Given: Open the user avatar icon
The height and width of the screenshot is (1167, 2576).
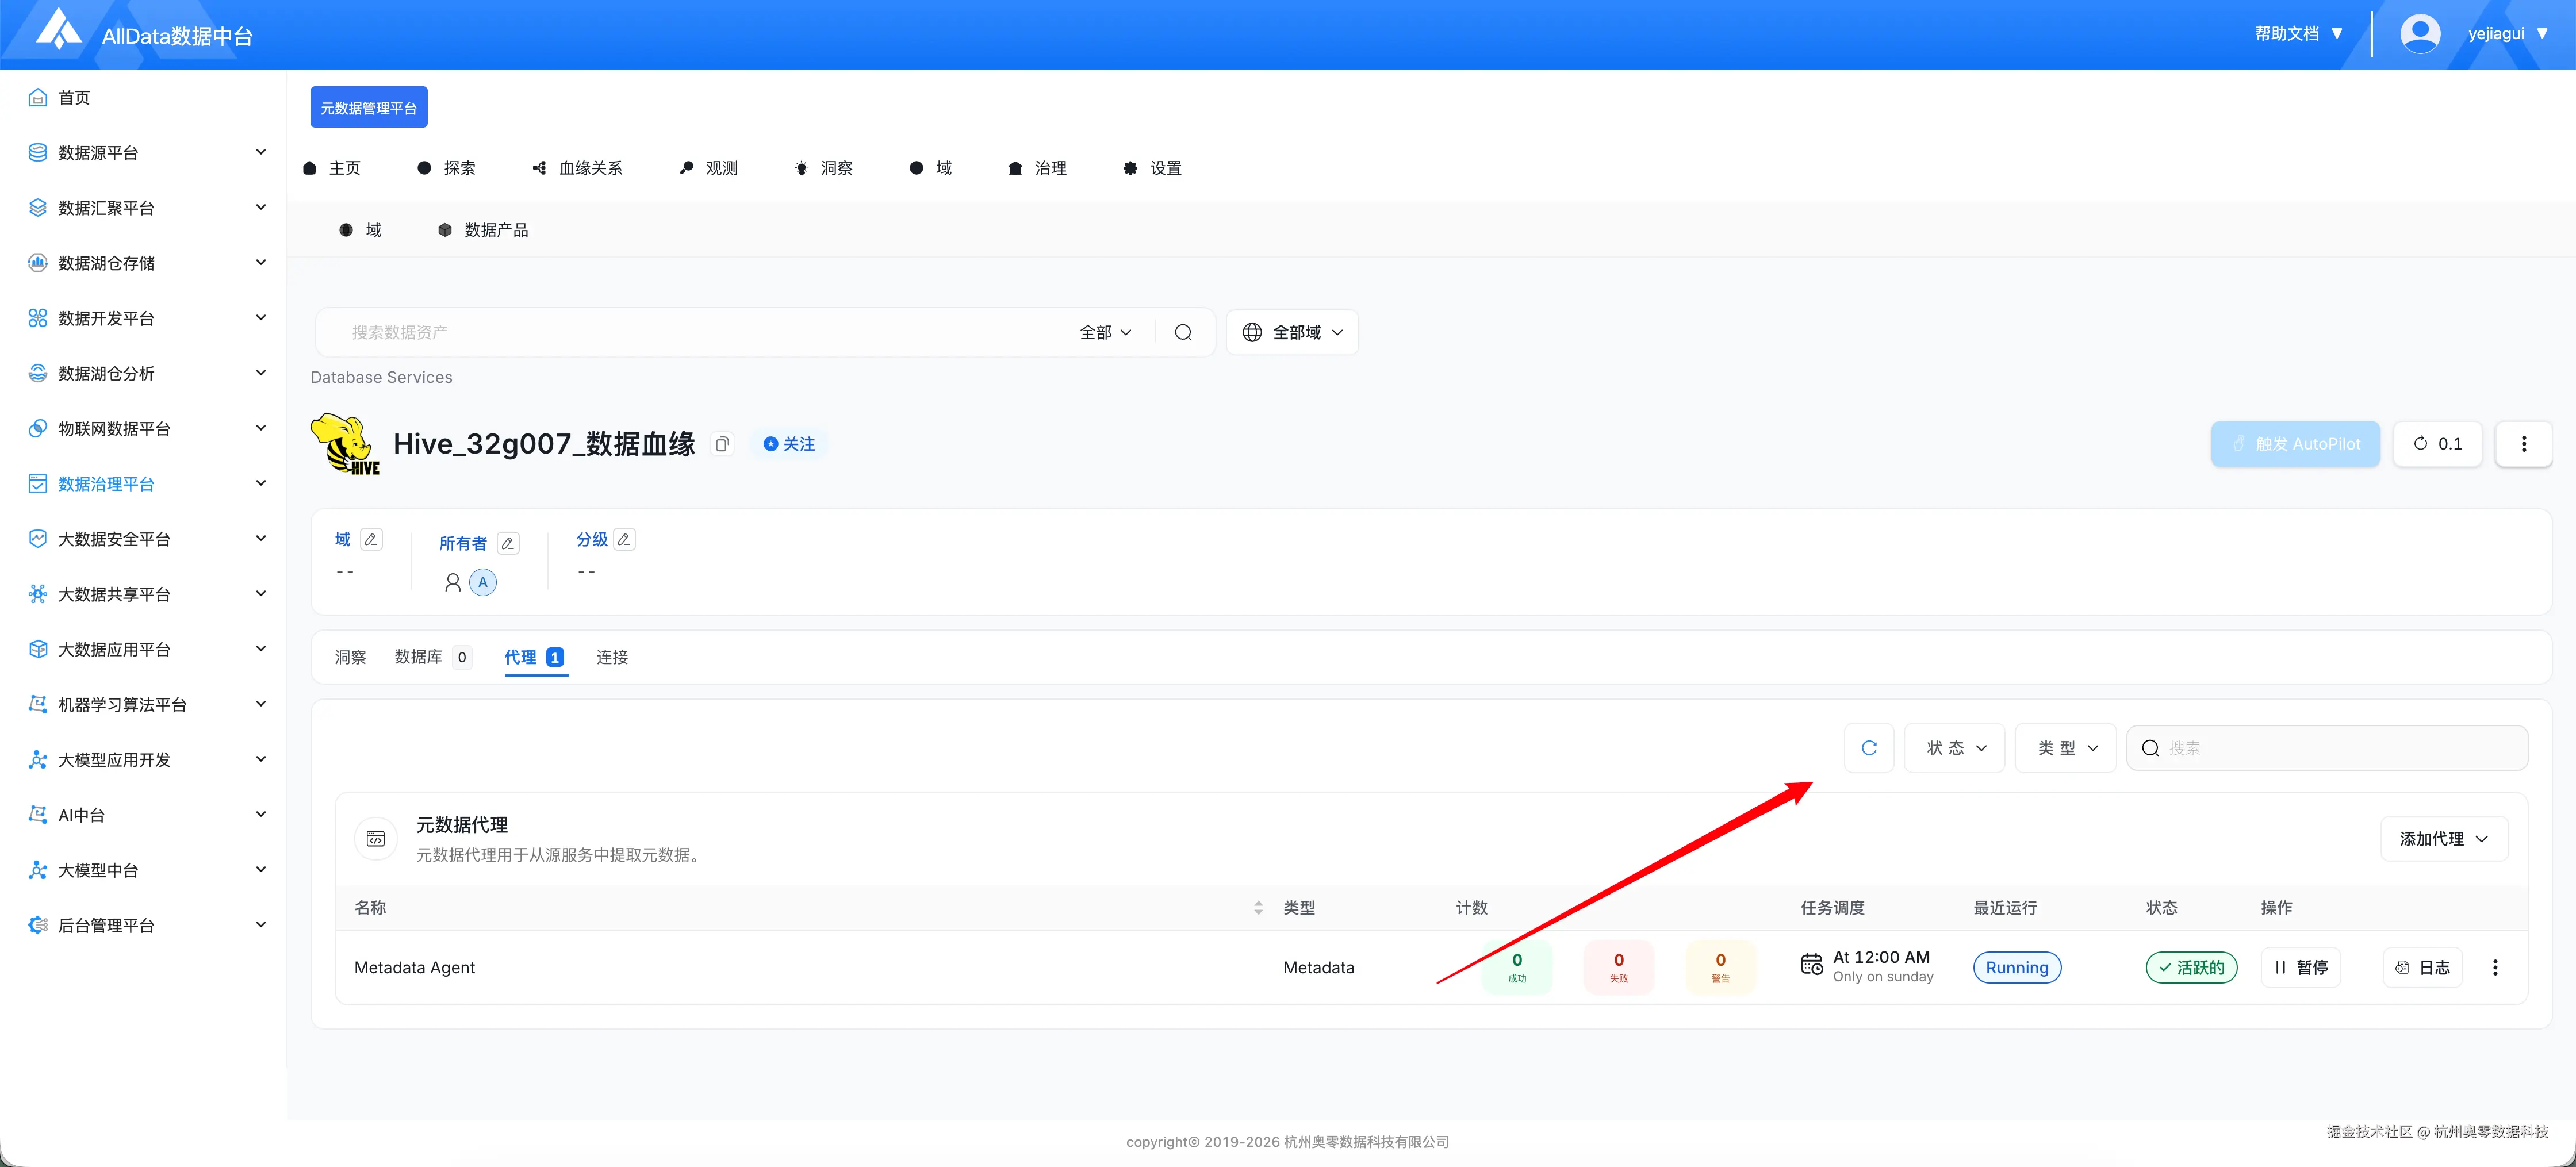Looking at the screenshot, I should coord(2420,34).
